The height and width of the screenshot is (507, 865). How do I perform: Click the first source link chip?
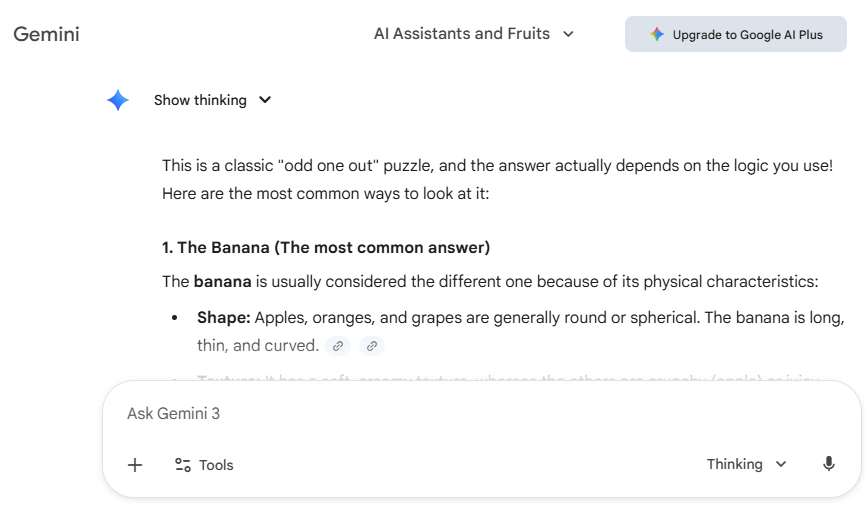(338, 346)
